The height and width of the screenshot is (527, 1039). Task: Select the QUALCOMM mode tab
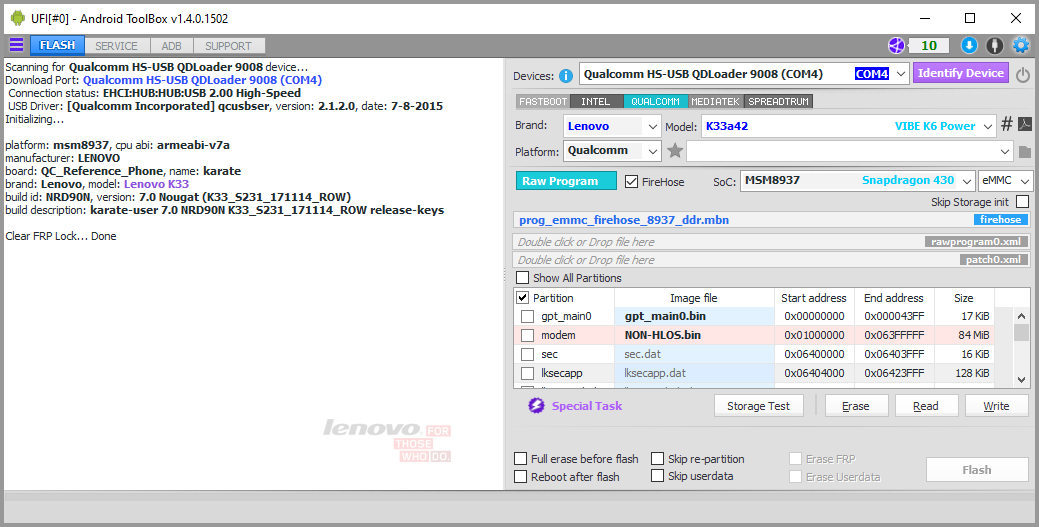tap(655, 101)
